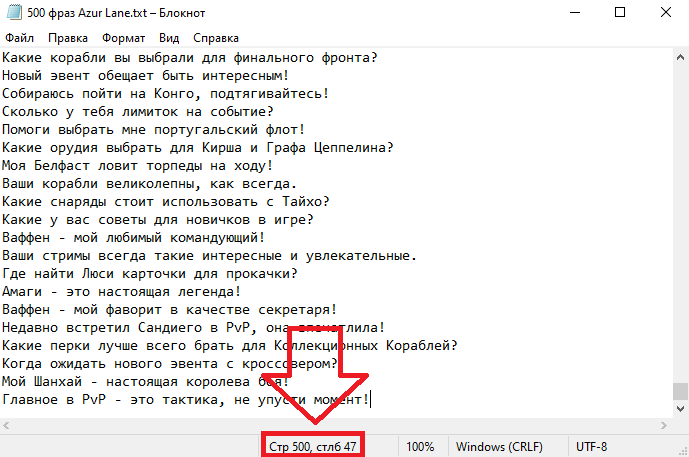The width and height of the screenshot is (689, 457).
Task: Click the resize grip at window corner
Action: tap(682, 450)
